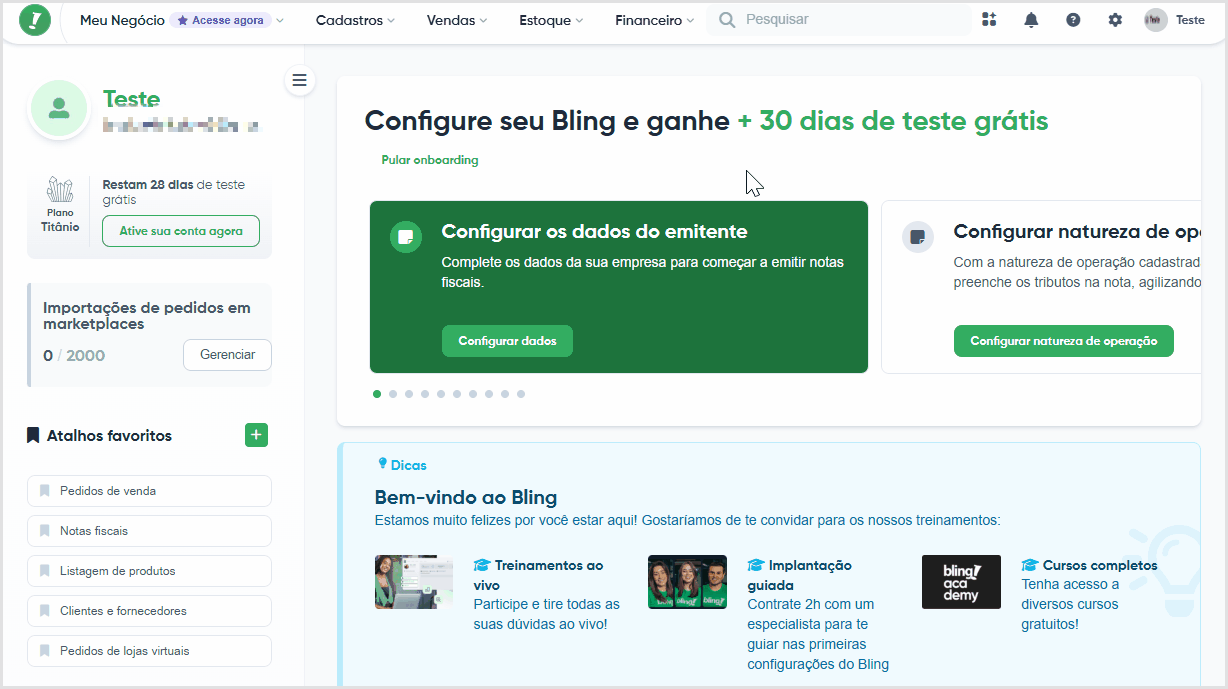
Task: Open the Treinamentos ao vivo link
Action: pos(539,575)
